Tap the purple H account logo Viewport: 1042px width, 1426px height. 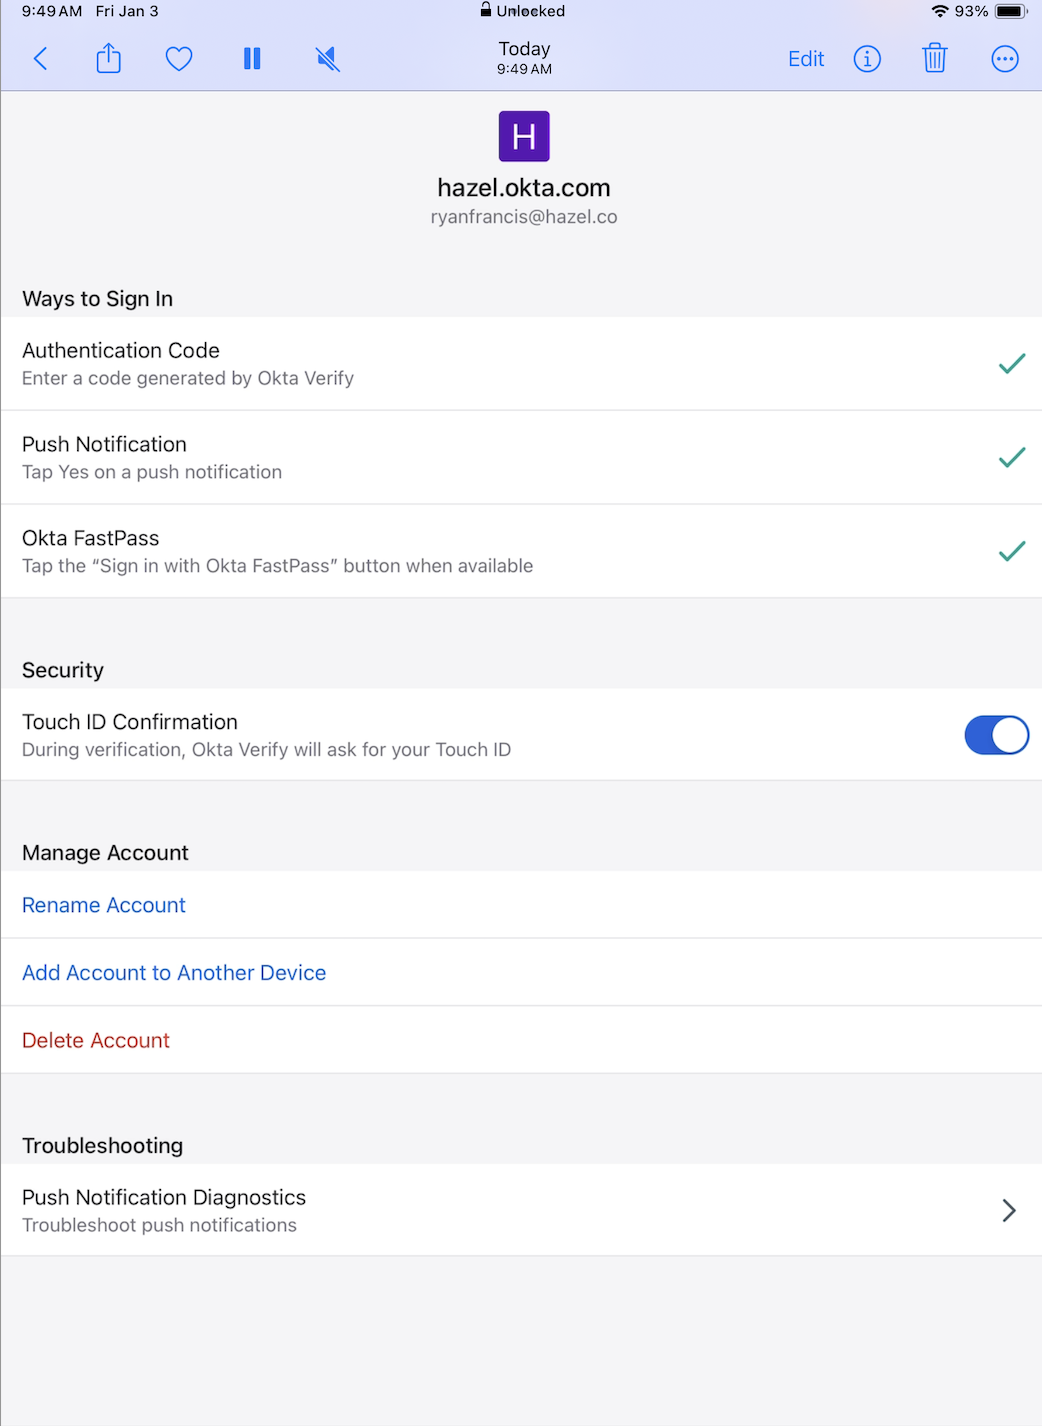pos(524,136)
